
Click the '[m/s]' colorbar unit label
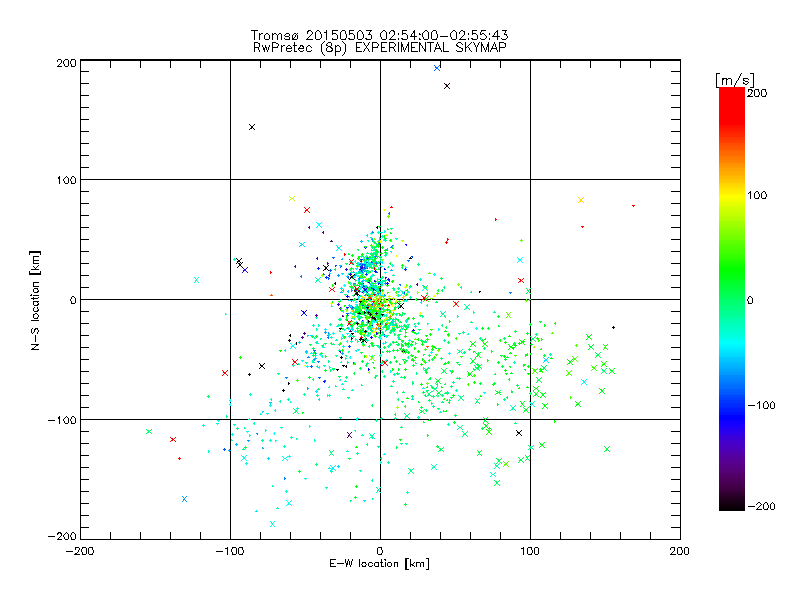[x=735, y=80]
